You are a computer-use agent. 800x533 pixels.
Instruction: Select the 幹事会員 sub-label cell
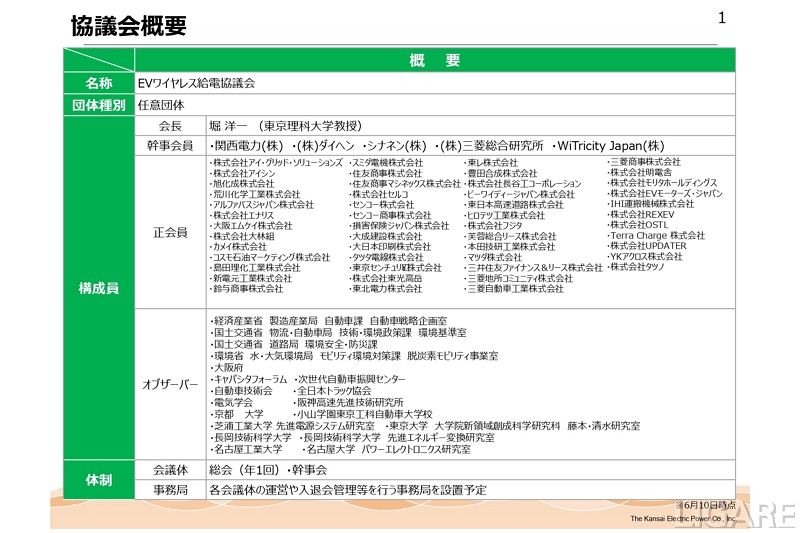[x=170, y=145]
